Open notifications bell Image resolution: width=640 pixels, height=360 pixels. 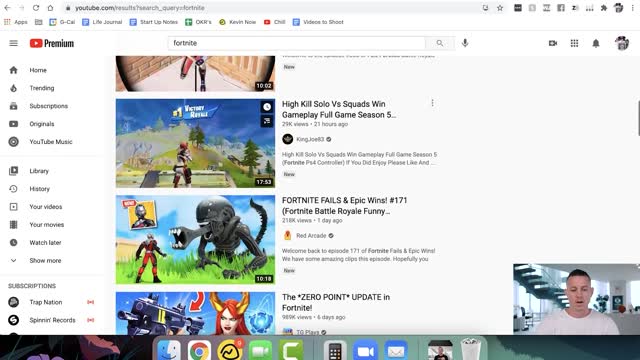click(596, 43)
